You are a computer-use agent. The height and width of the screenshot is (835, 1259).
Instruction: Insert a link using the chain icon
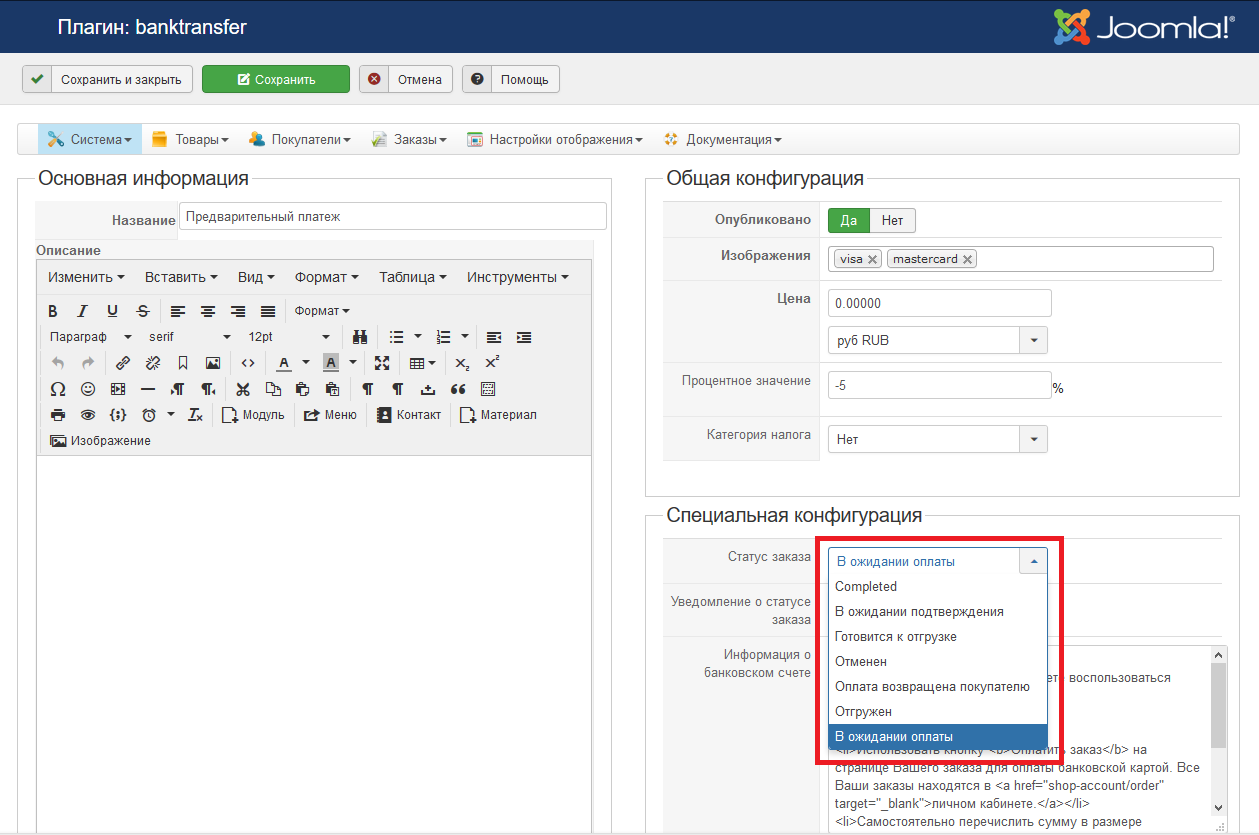123,363
